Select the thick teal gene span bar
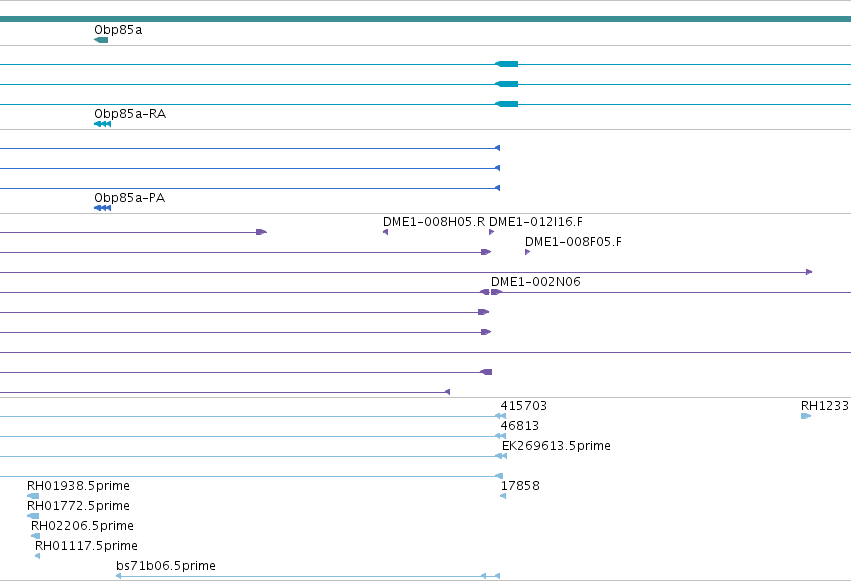The height and width of the screenshot is (581, 851). pyautogui.click(x=426, y=20)
